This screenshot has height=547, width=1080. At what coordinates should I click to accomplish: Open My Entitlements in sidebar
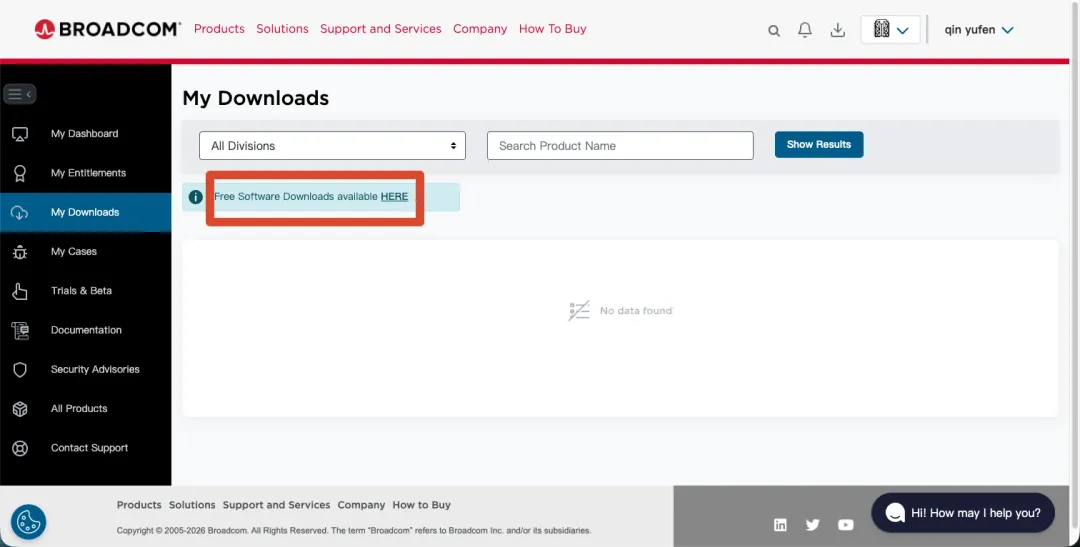(x=85, y=173)
